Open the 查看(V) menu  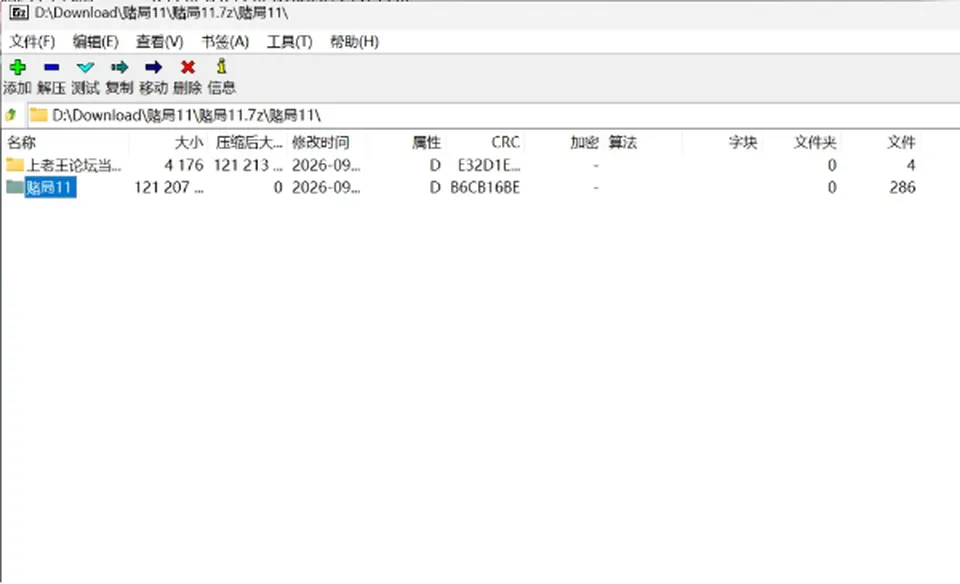coord(160,42)
